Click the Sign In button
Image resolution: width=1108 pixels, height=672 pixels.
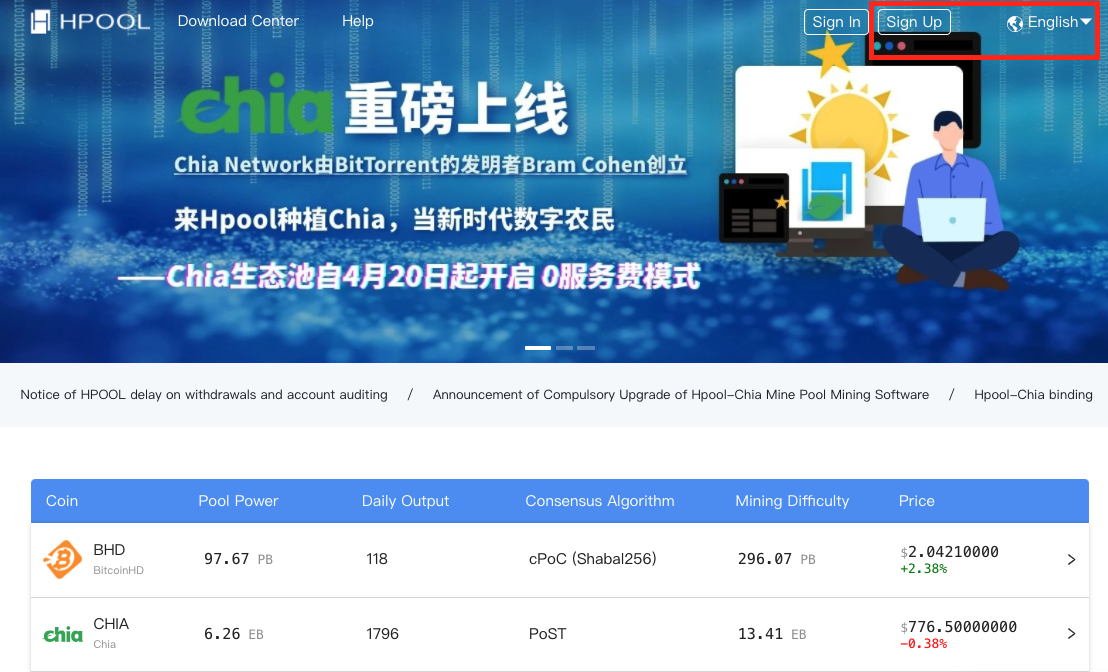point(836,22)
